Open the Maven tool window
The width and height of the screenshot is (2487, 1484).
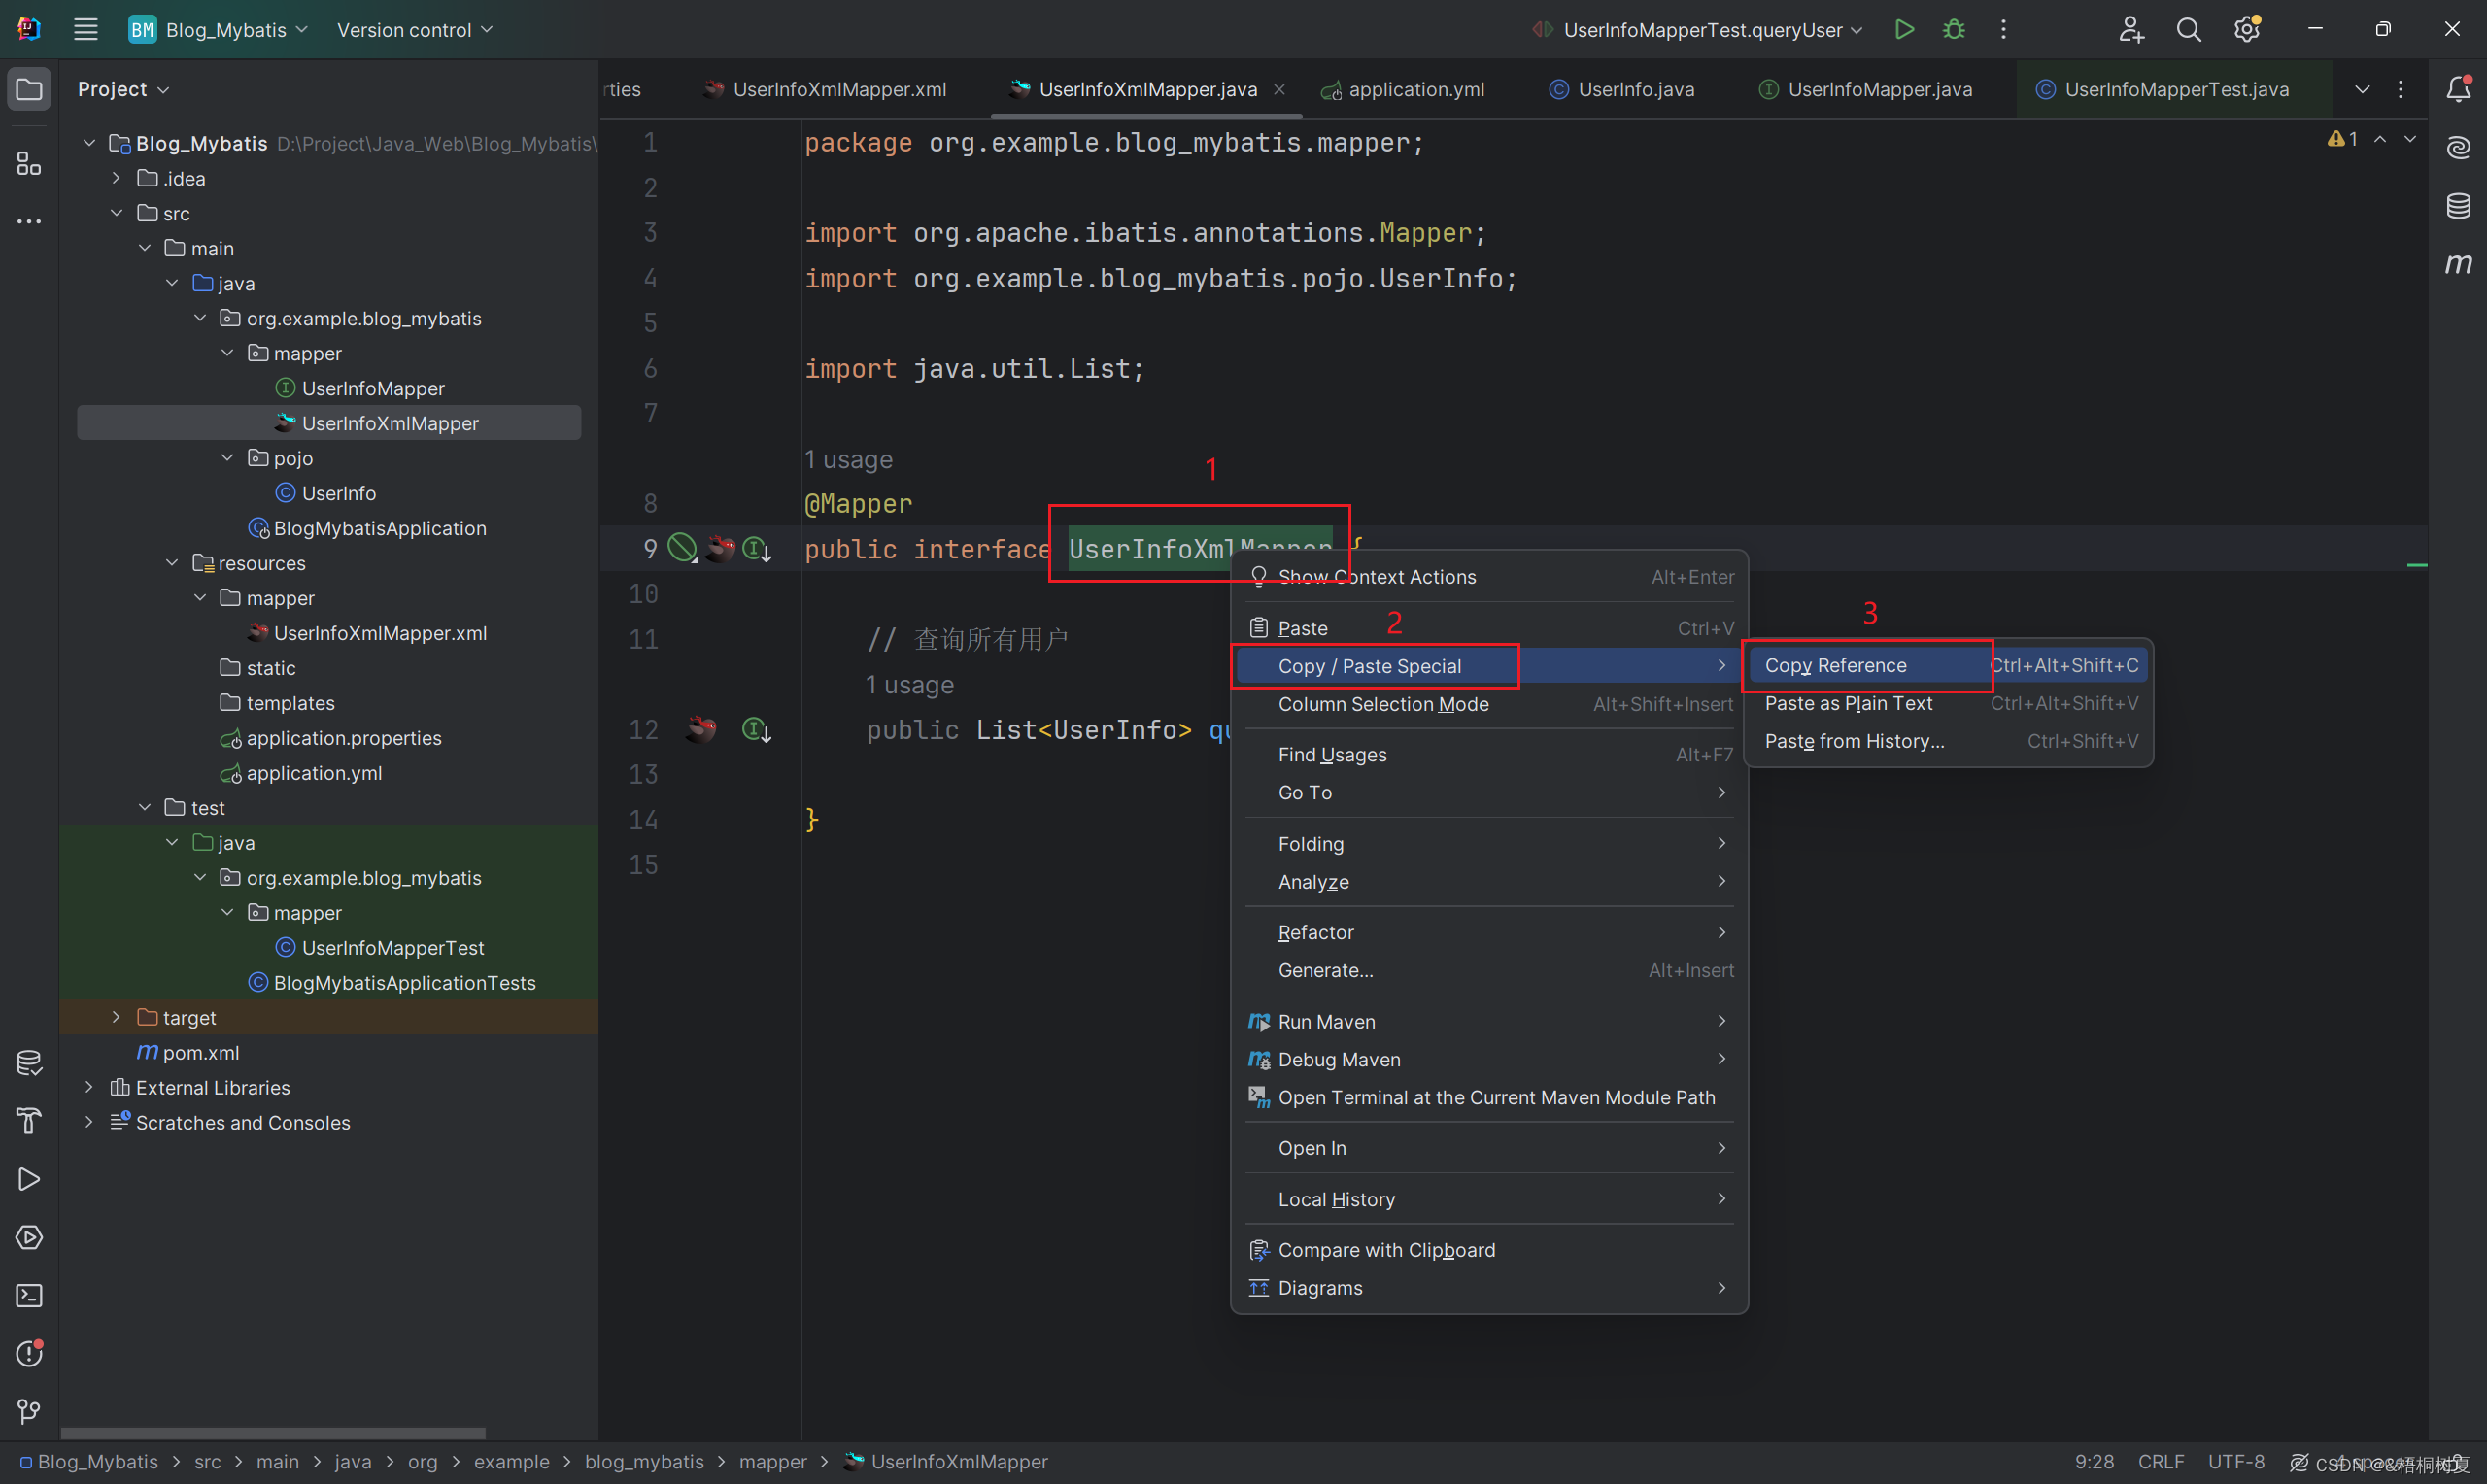coord(2458,264)
